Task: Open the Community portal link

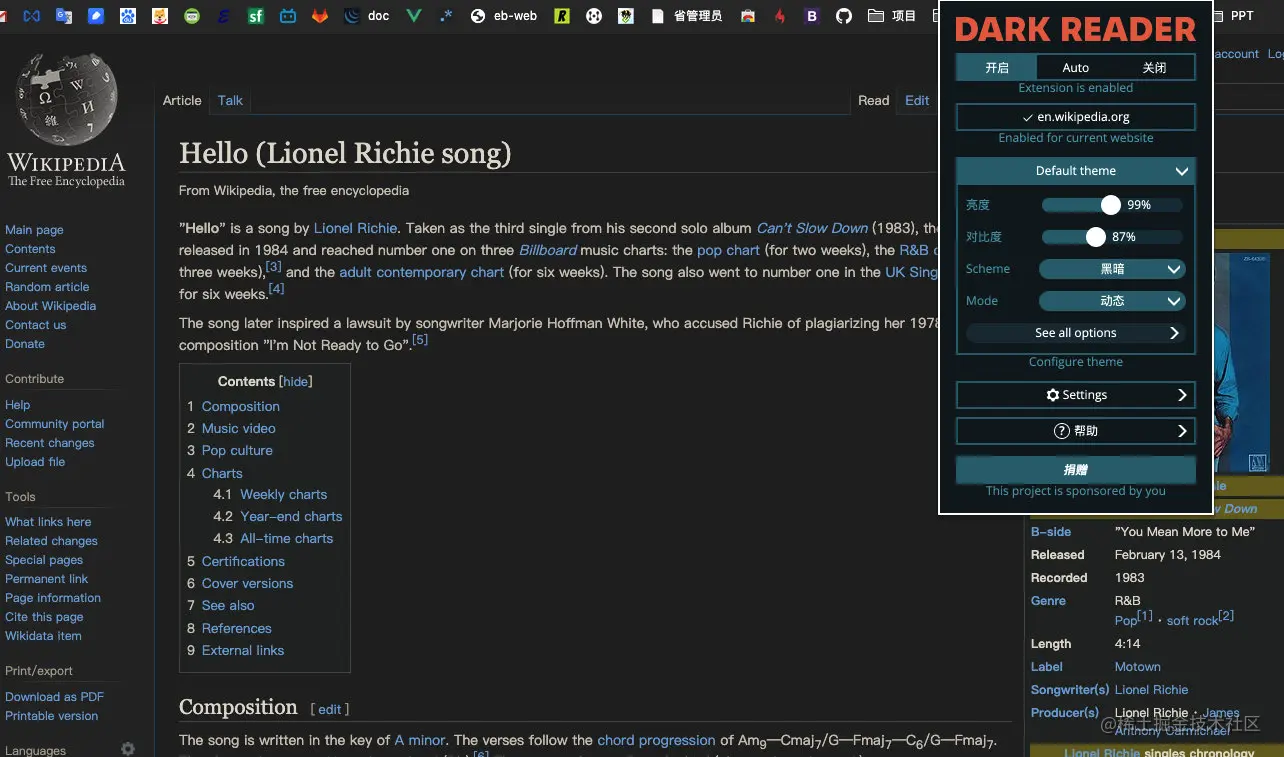Action: click(55, 424)
